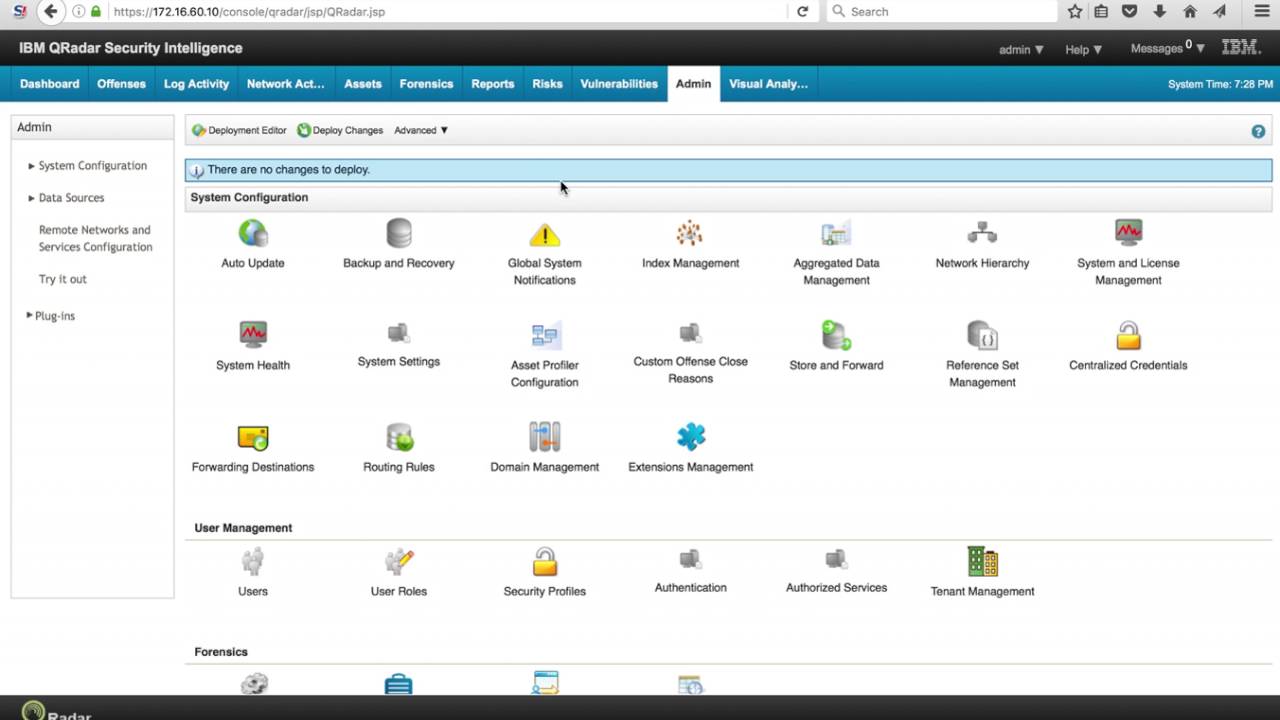Open System Settings

tap(399, 345)
